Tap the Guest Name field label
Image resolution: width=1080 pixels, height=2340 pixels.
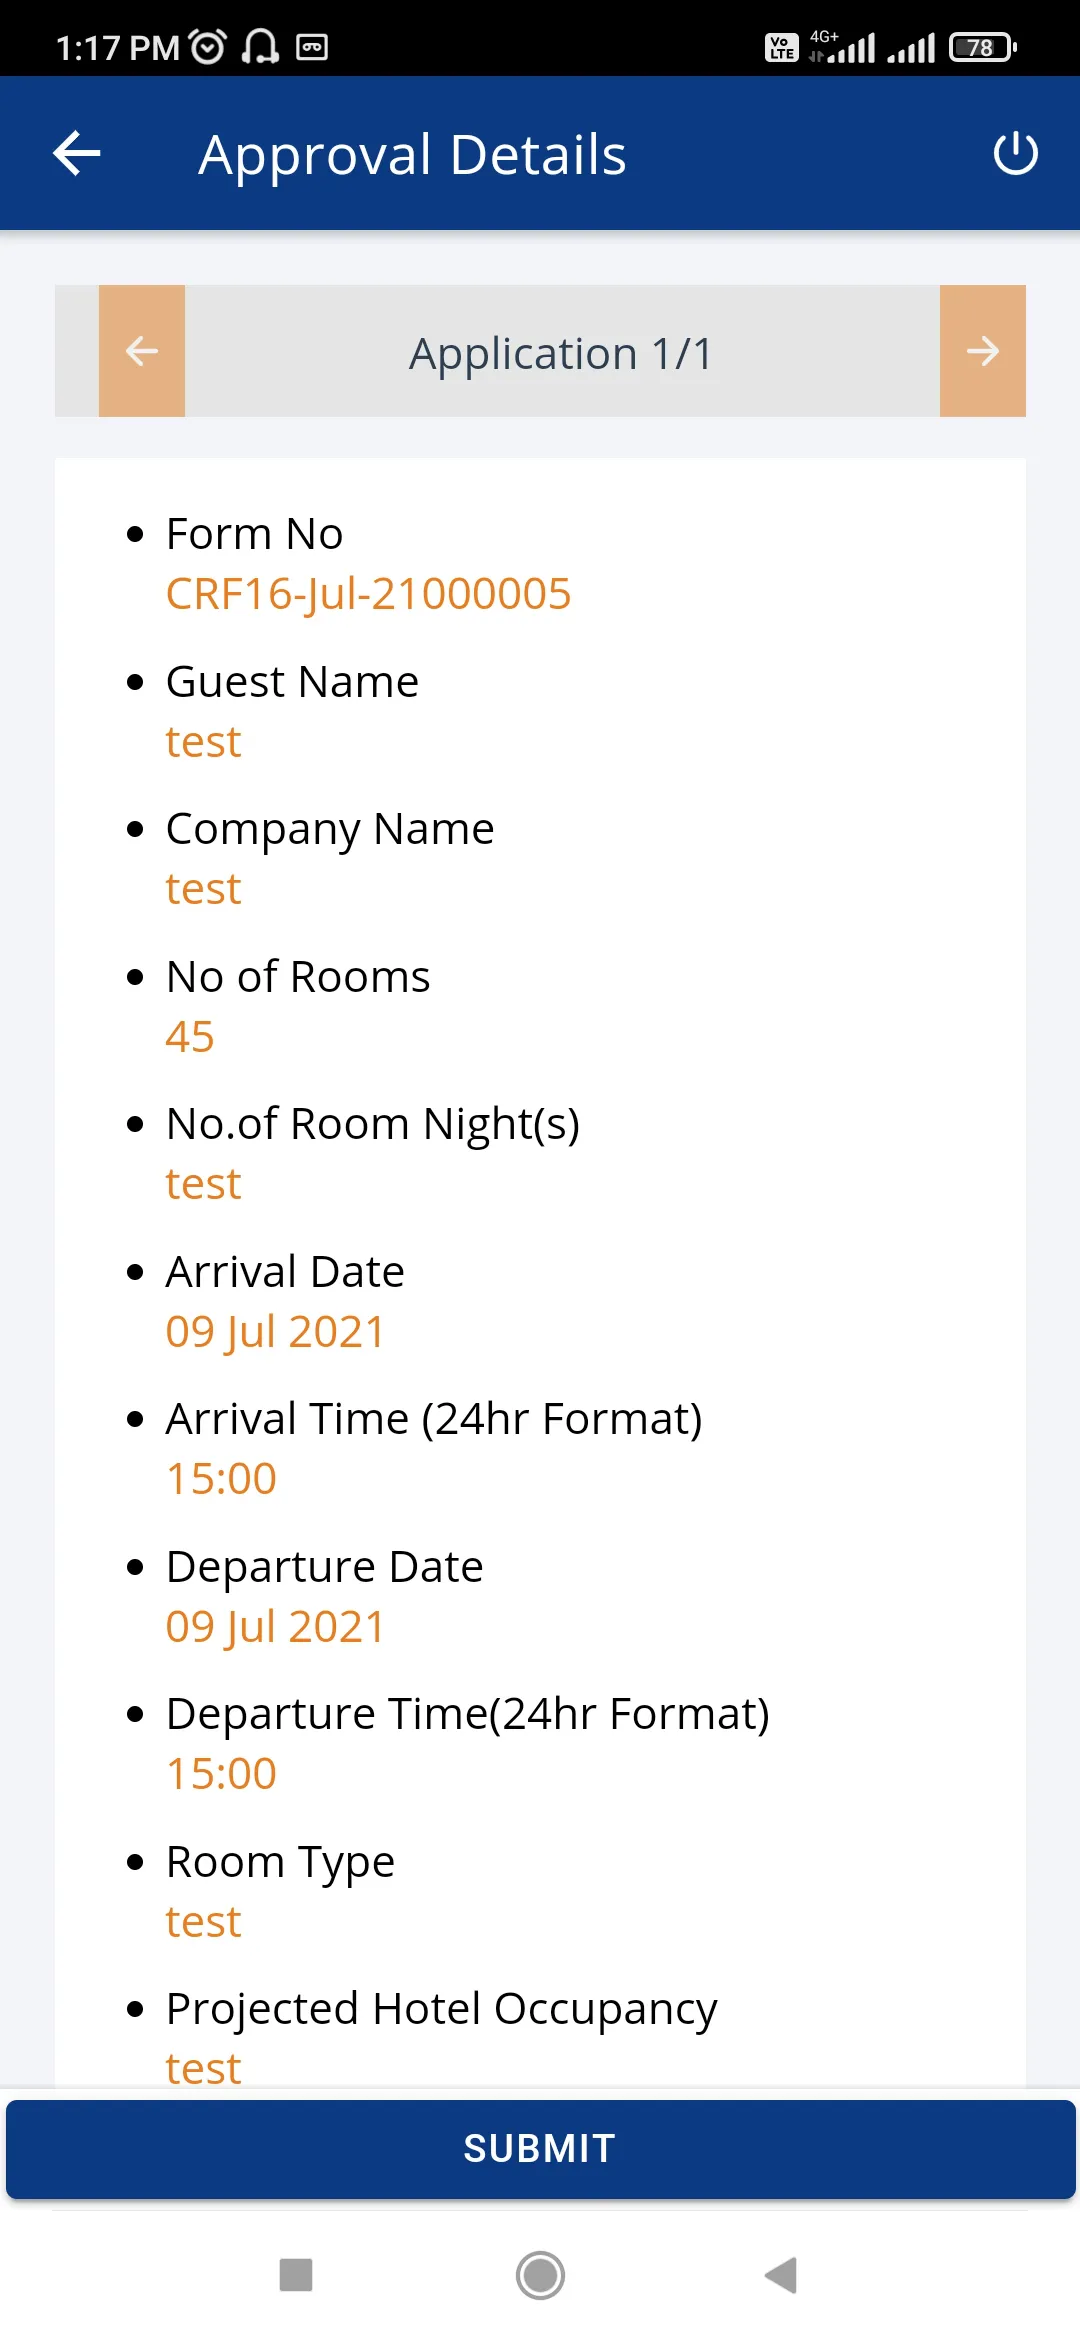(x=292, y=682)
